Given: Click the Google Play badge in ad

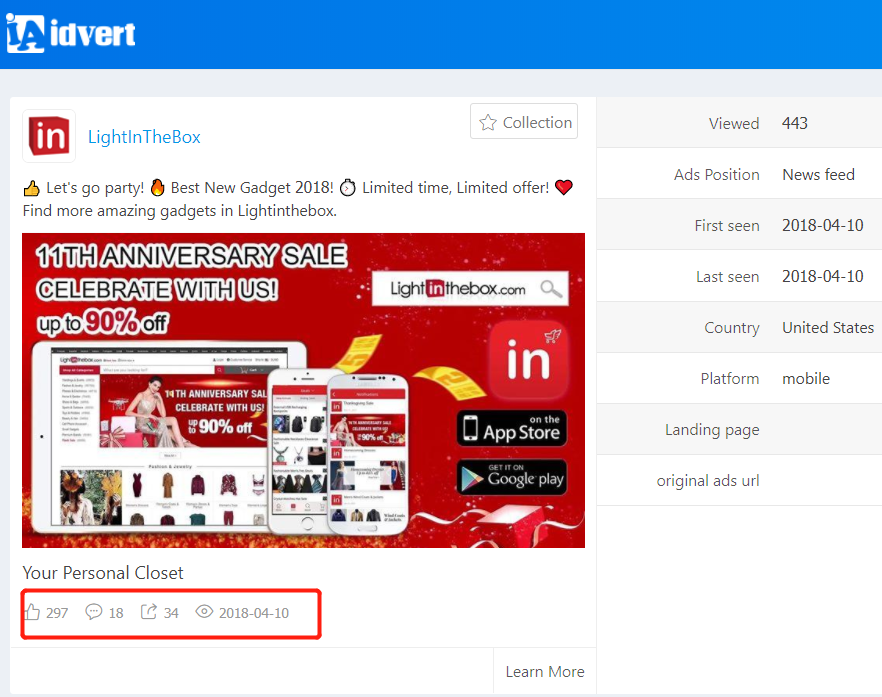Looking at the screenshot, I should [x=511, y=478].
